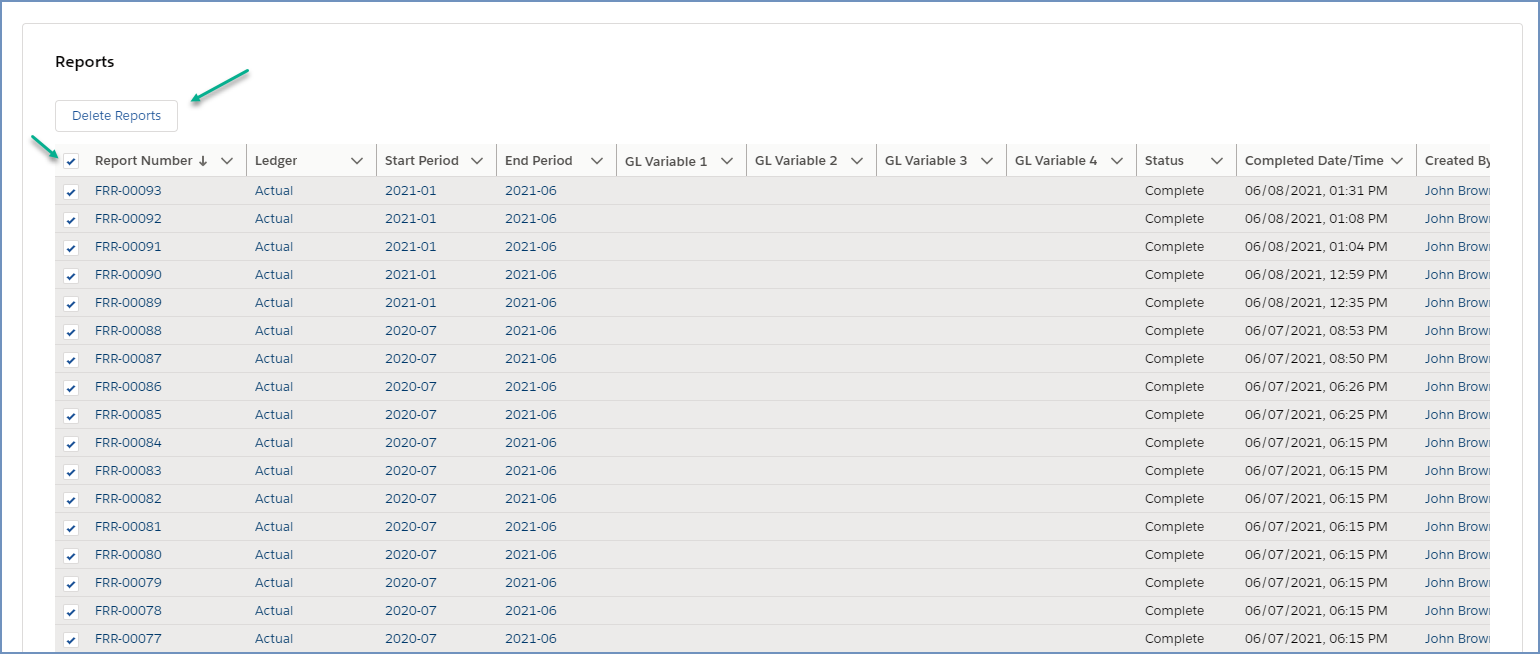Open the Report Number column dropdown chevron
The width and height of the screenshot is (1540, 654).
point(227,161)
